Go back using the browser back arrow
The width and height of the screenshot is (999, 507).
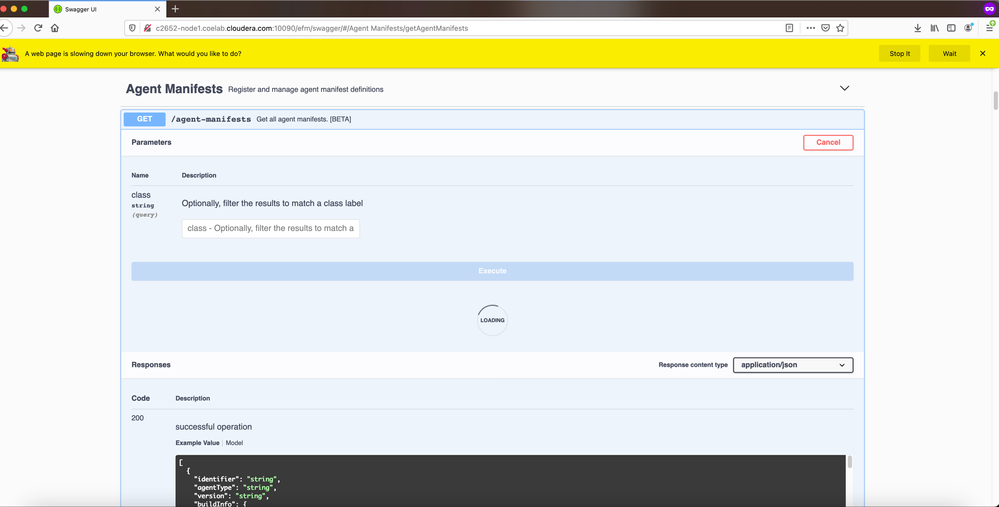[4, 28]
